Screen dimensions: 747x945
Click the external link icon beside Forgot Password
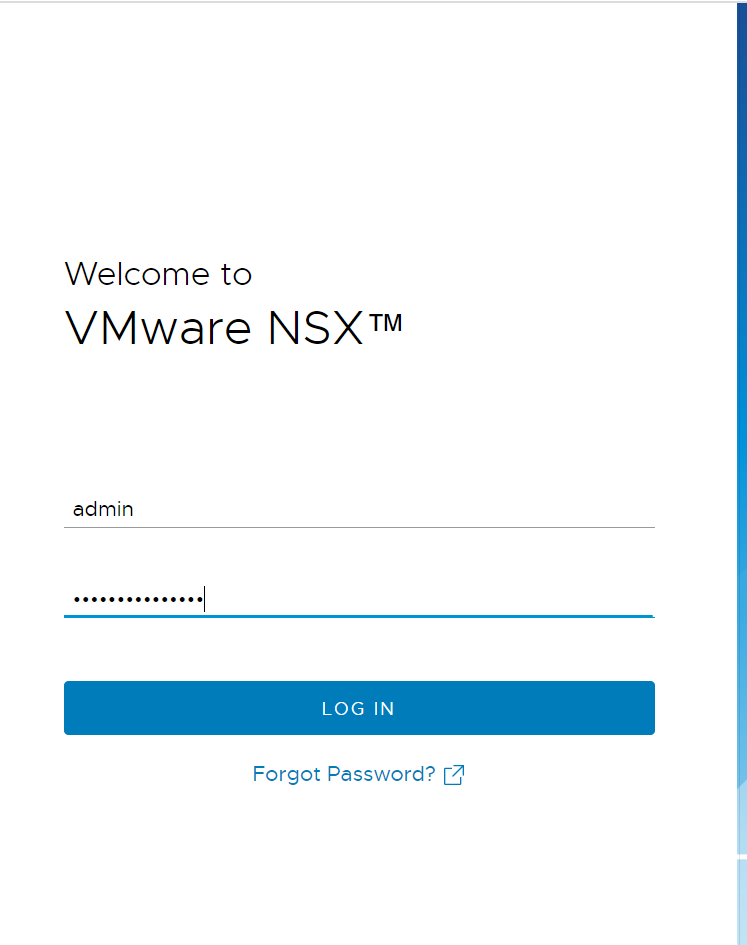point(454,775)
